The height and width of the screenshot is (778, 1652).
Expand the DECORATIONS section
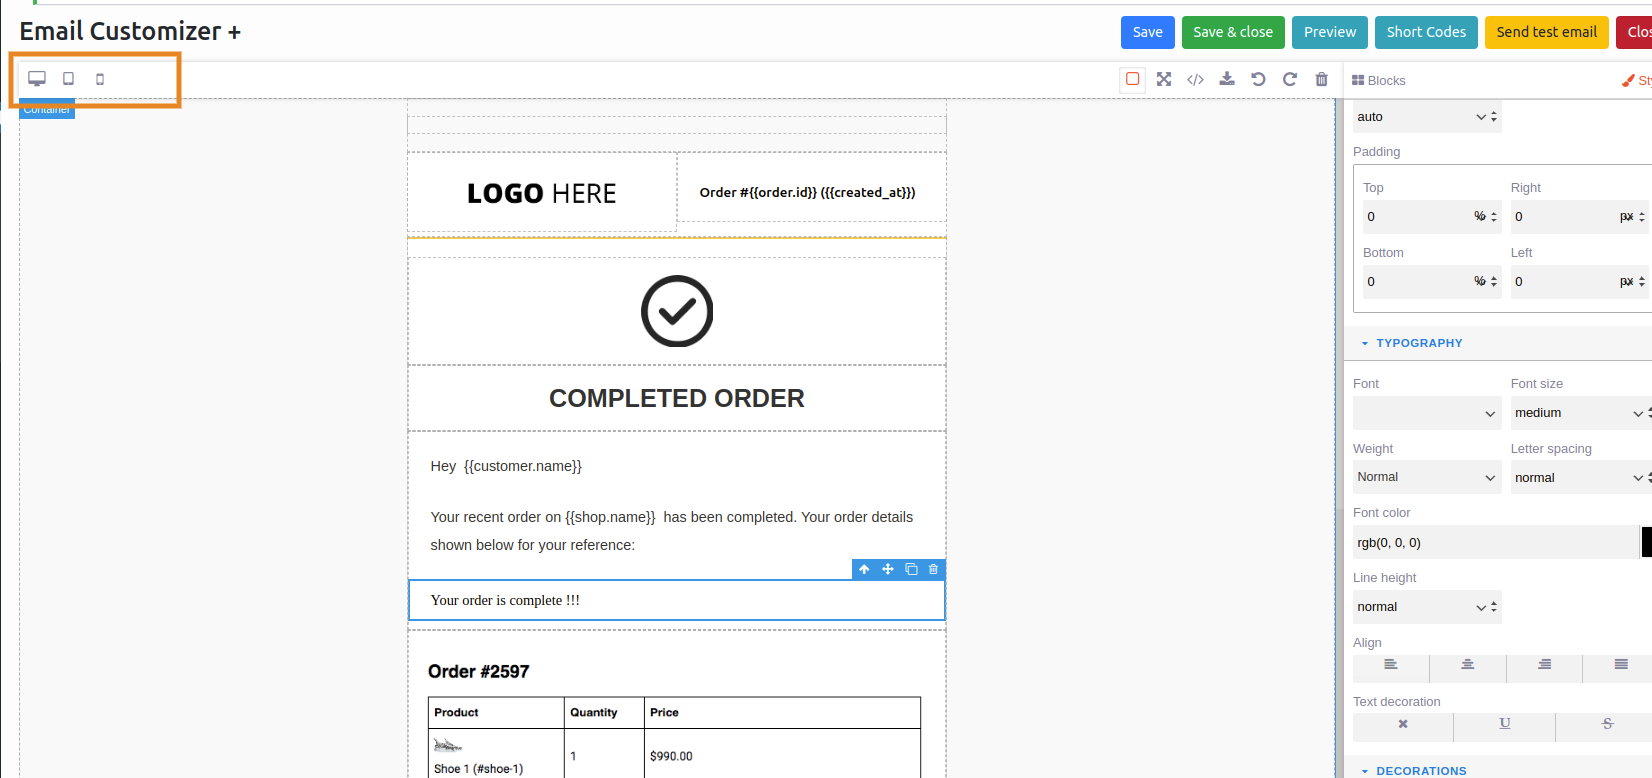tap(1413, 771)
